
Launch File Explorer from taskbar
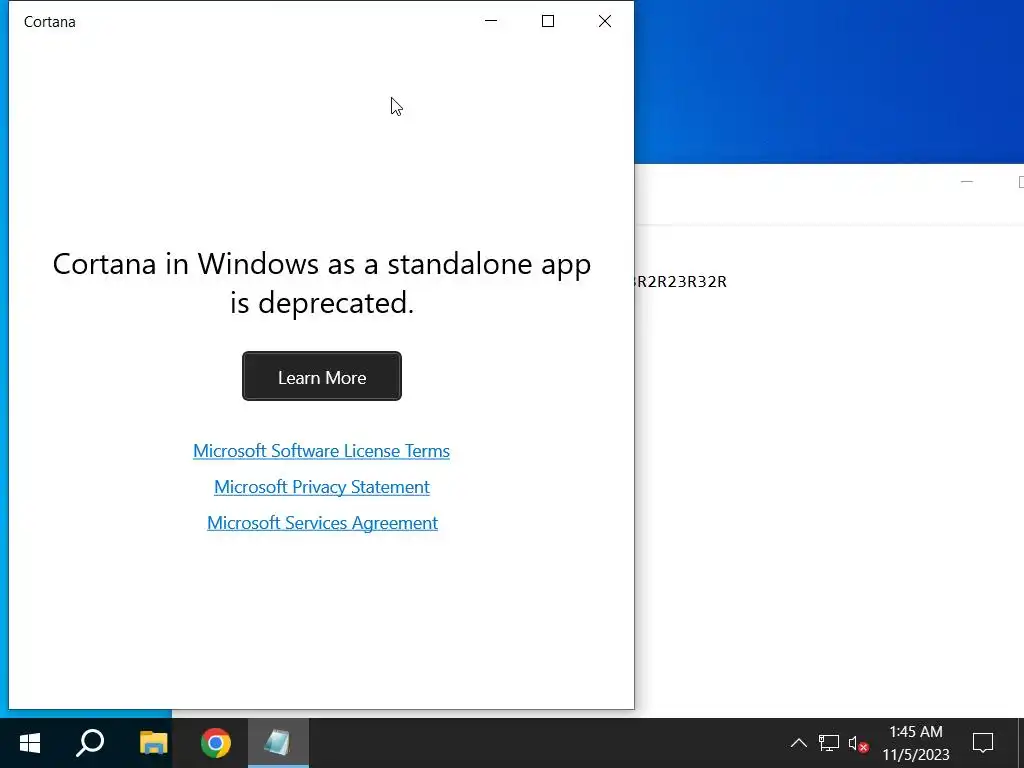(x=153, y=743)
